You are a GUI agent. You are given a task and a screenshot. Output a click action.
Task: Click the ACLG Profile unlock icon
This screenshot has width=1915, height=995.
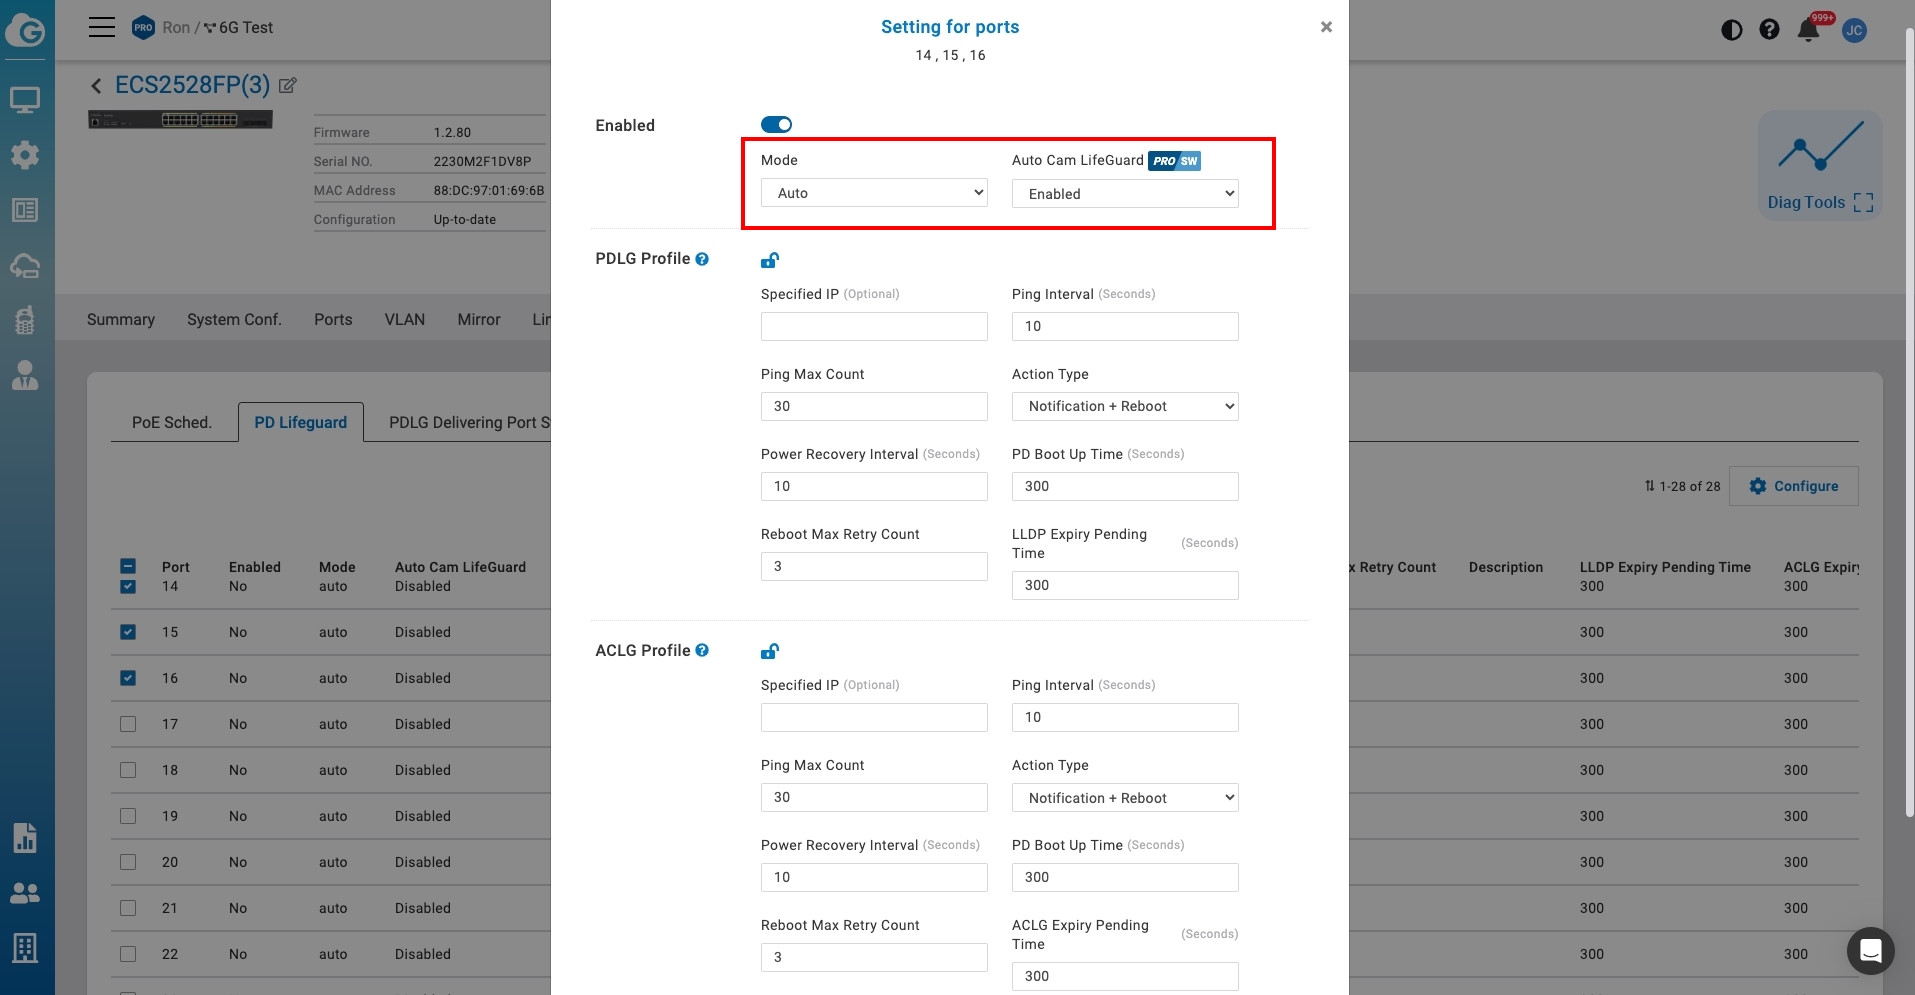769,651
